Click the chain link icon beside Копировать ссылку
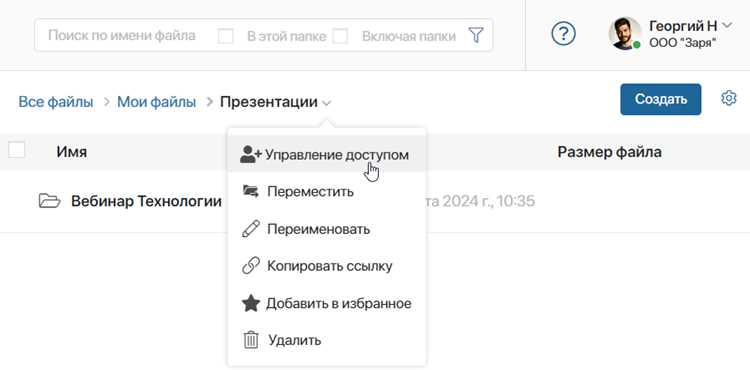This screenshot has width=750, height=370. tap(251, 265)
